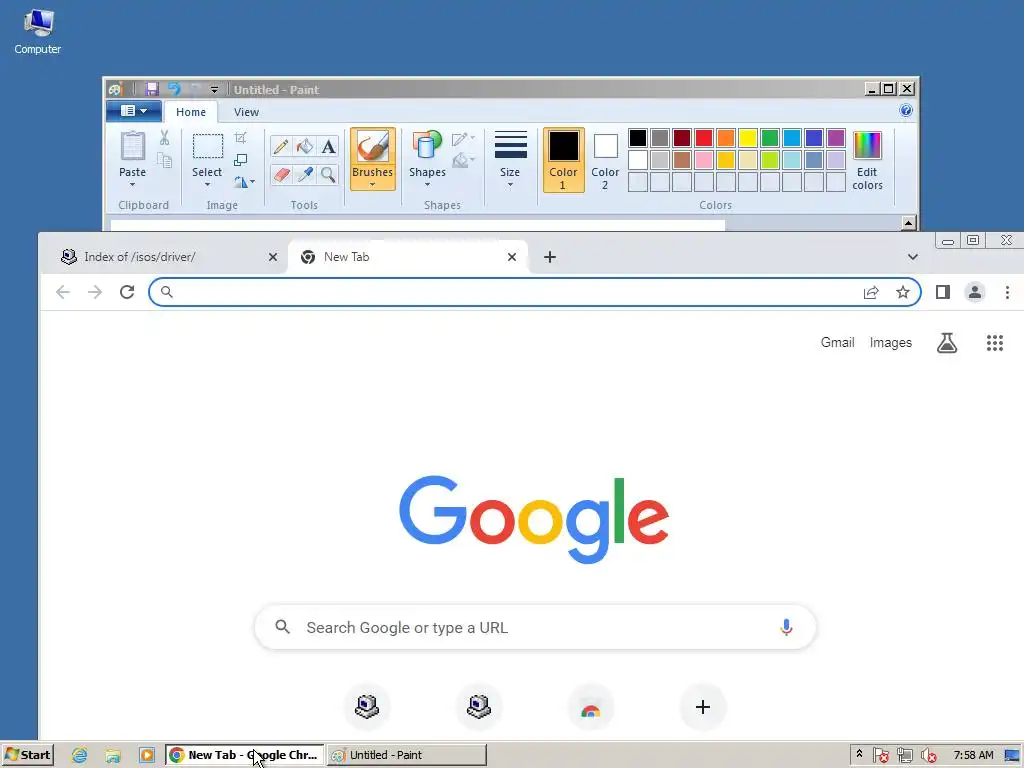The width and height of the screenshot is (1024, 768).
Task: Open Customize Quick Access Toolbar dropdown
Action: coord(214,89)
